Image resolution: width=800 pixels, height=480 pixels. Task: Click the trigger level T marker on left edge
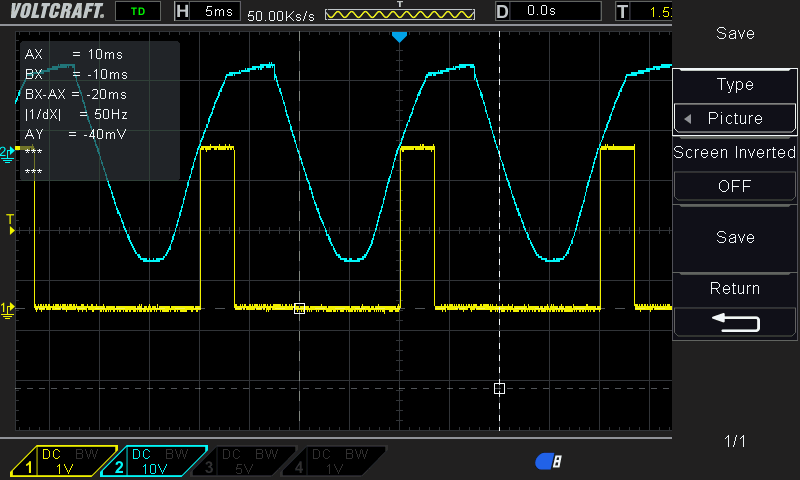click(x=10, y=224)
